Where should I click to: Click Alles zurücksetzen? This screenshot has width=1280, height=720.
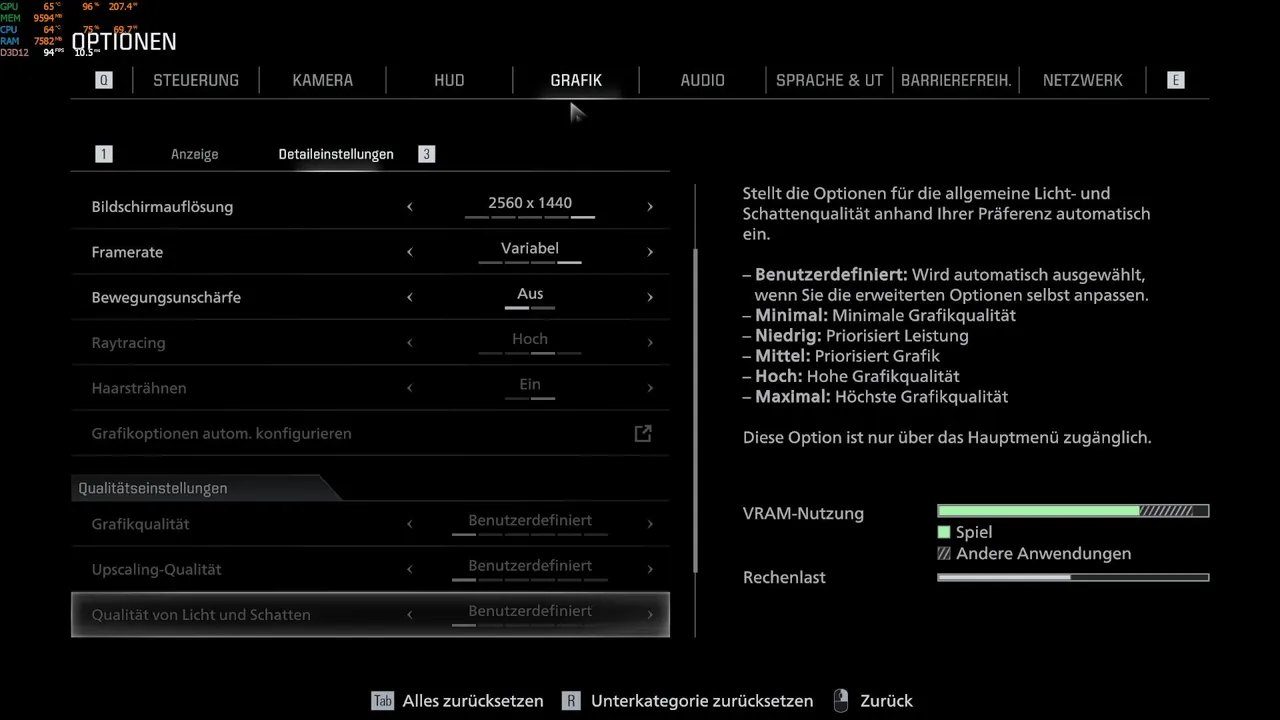click(473, 701)
